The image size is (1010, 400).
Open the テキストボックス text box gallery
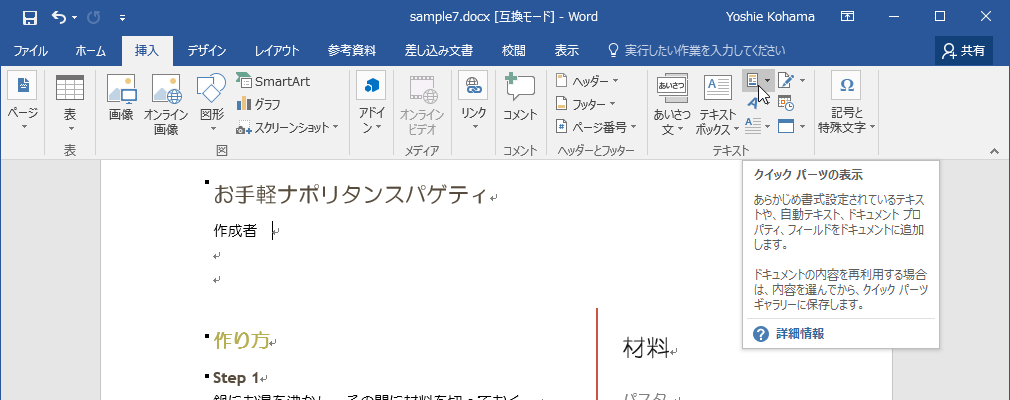tap(718, 104)
